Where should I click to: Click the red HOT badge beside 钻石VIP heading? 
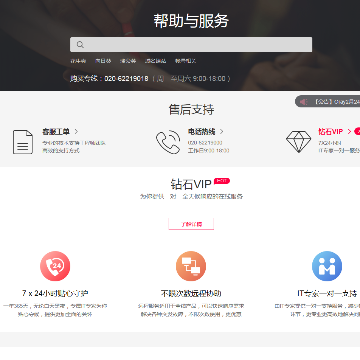(x=222, y=181)
